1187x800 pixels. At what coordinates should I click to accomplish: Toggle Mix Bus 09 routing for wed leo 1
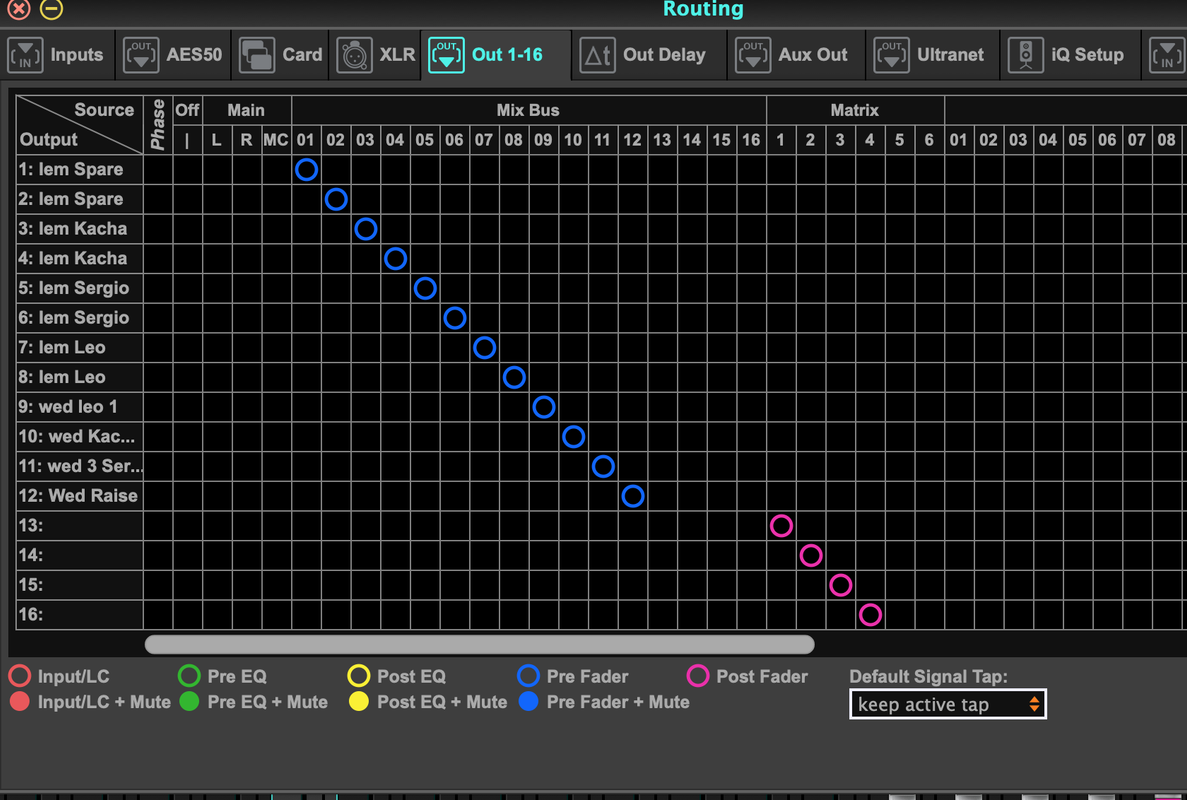(x=544, y=407)
